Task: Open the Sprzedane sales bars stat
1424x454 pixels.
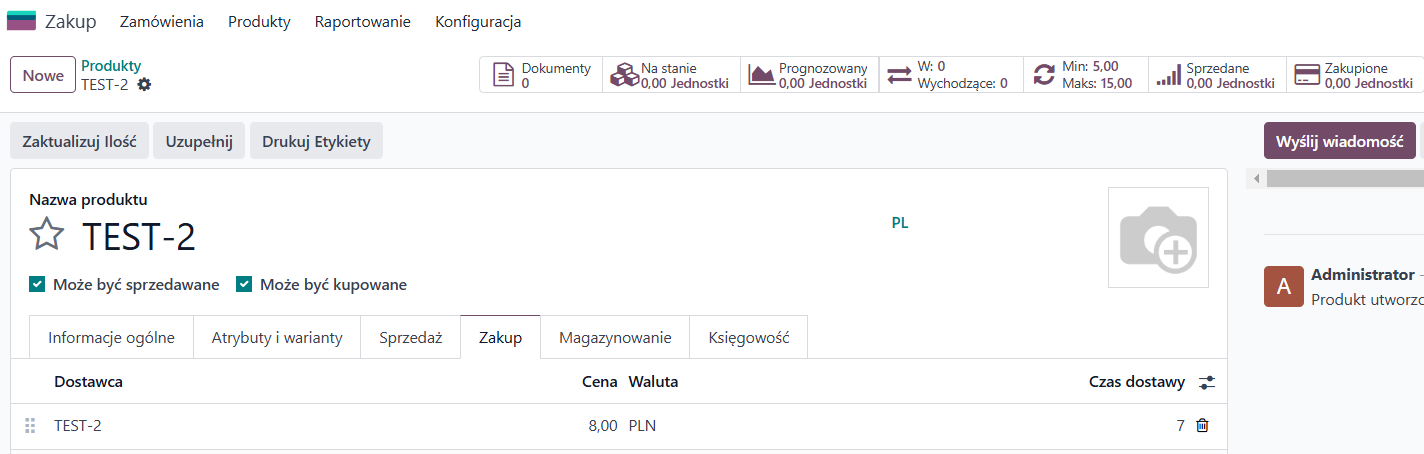Action: [1216, 75]
